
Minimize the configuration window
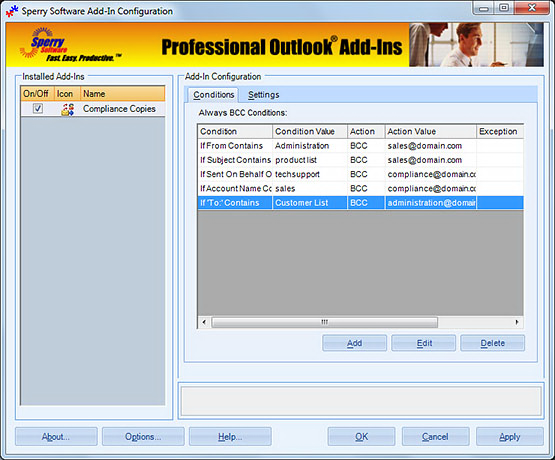coord(484,8)
